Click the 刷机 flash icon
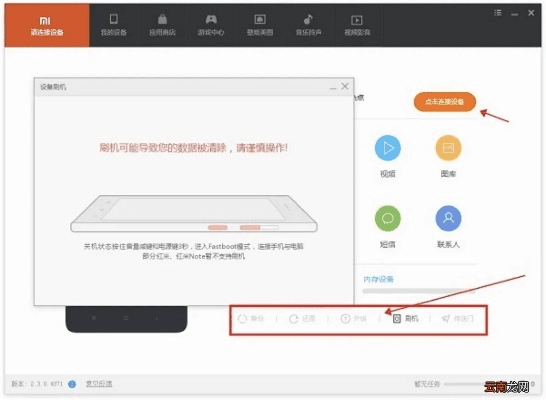This screenshot has height=400, width=546. 397,319
